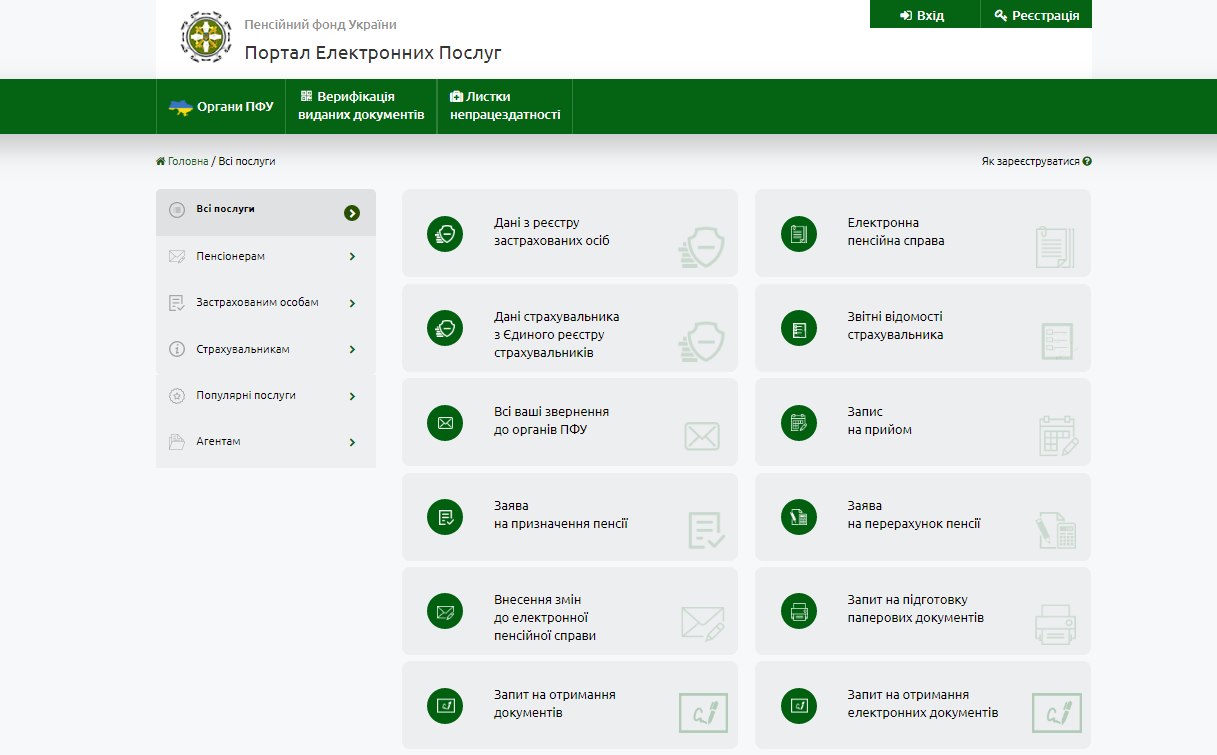Expand Всі послуги with the round arrow

(352, 212)
